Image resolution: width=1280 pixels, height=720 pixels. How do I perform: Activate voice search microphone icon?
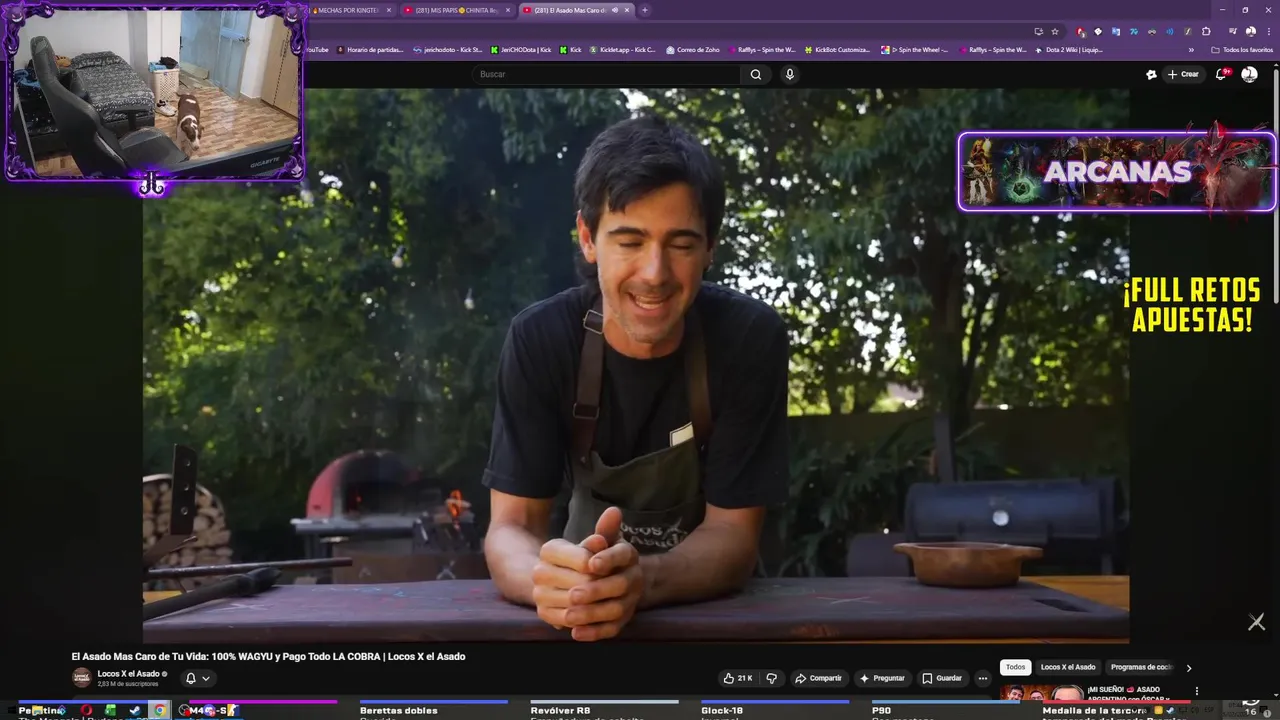[x=790, y=74]
